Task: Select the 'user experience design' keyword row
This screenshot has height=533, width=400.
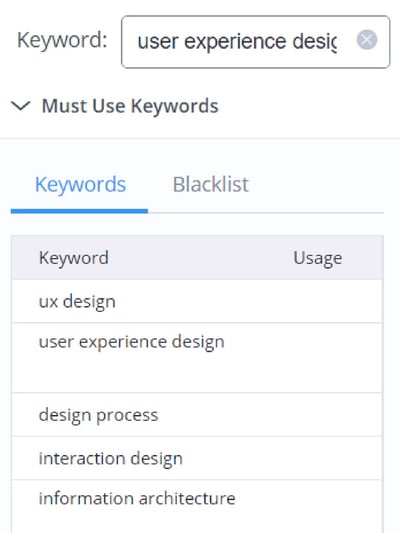Action: pyautogui.click(x=197, y=358)
